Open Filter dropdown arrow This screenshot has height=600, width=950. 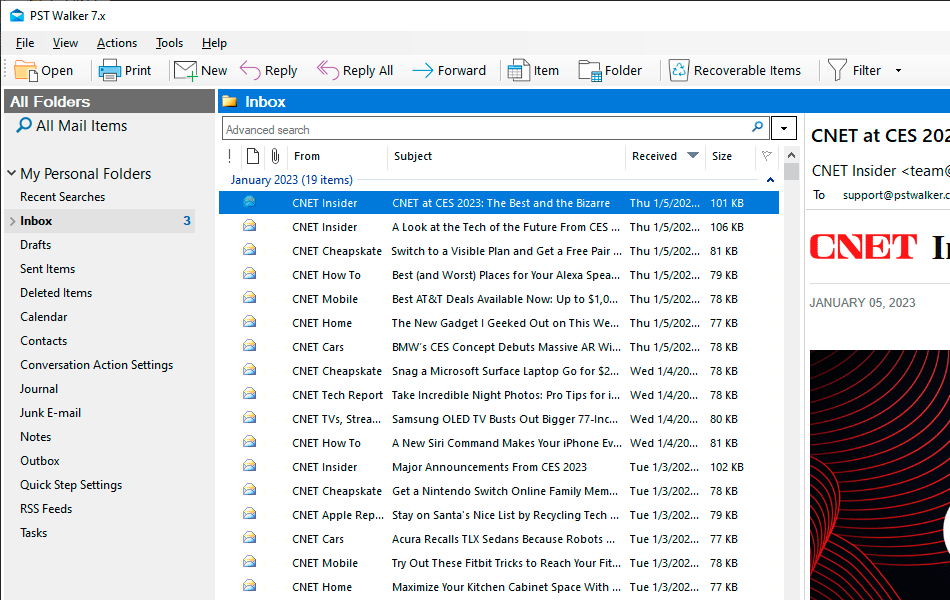899,71
